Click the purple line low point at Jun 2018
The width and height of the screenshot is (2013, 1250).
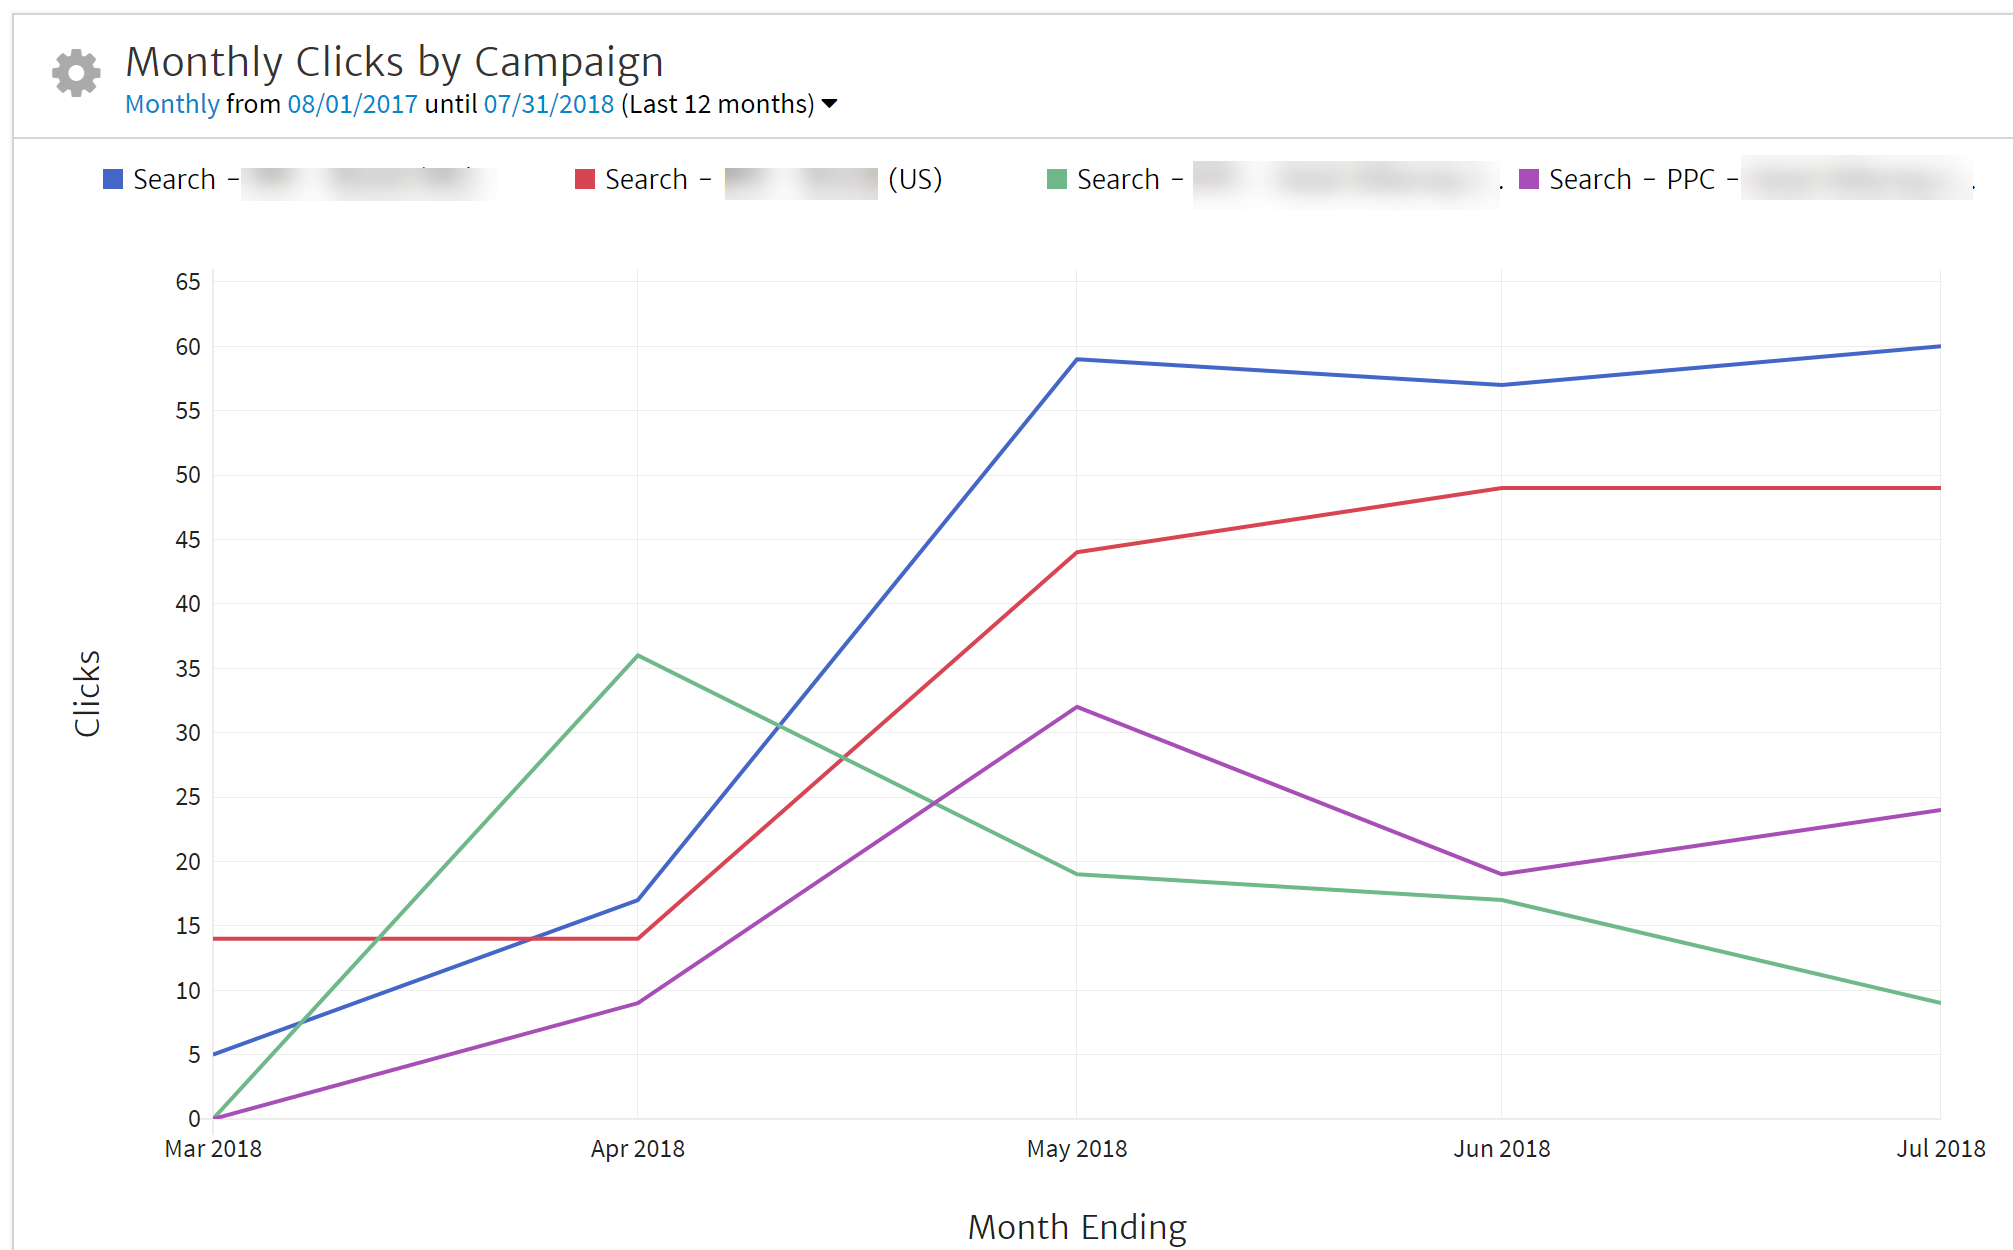click(x=1501, y=874)
